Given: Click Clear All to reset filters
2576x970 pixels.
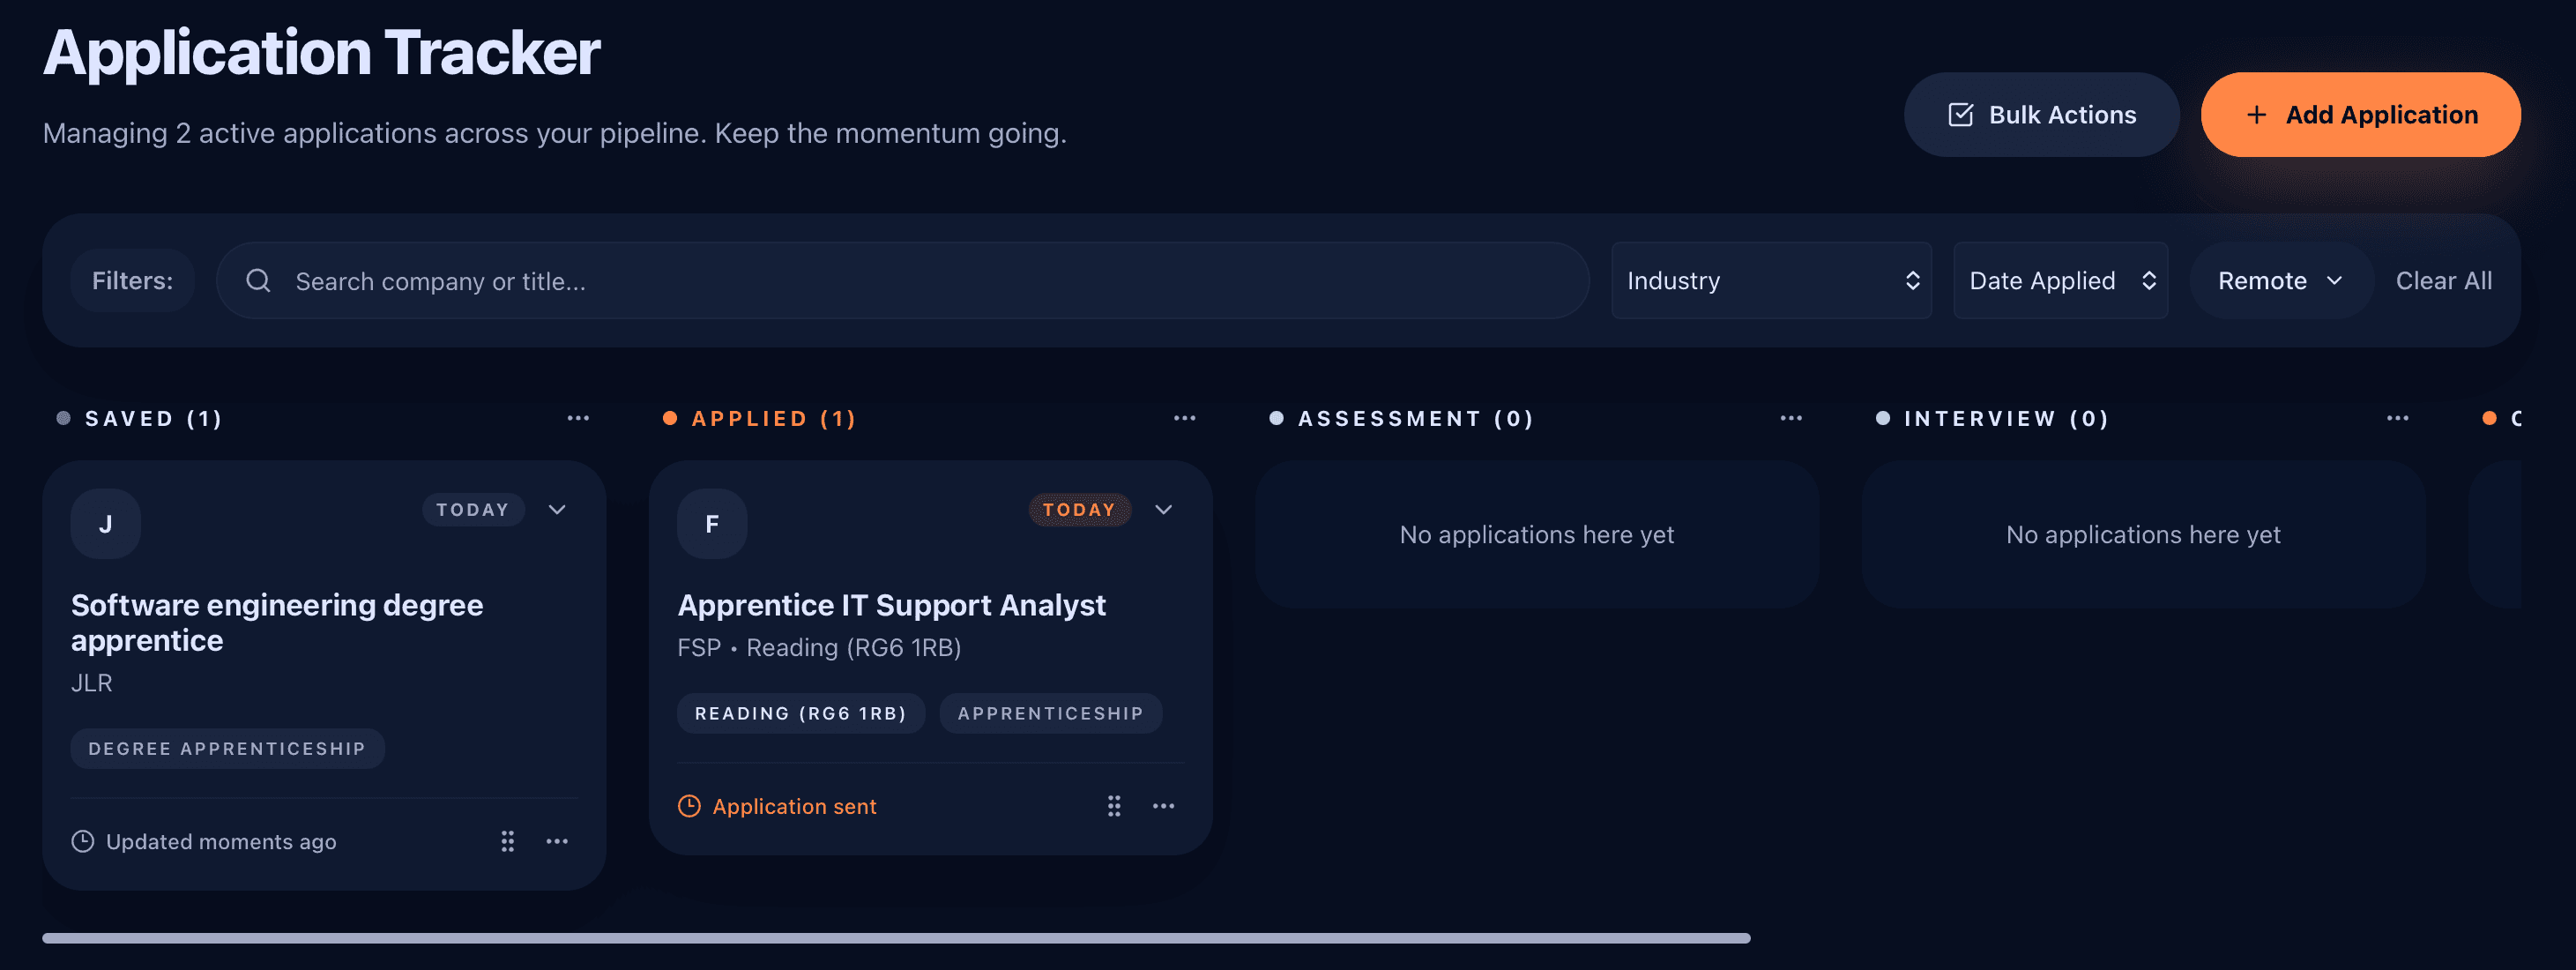Looking at the screenshot, I should pyautogui.click(x=2443, y=280).
